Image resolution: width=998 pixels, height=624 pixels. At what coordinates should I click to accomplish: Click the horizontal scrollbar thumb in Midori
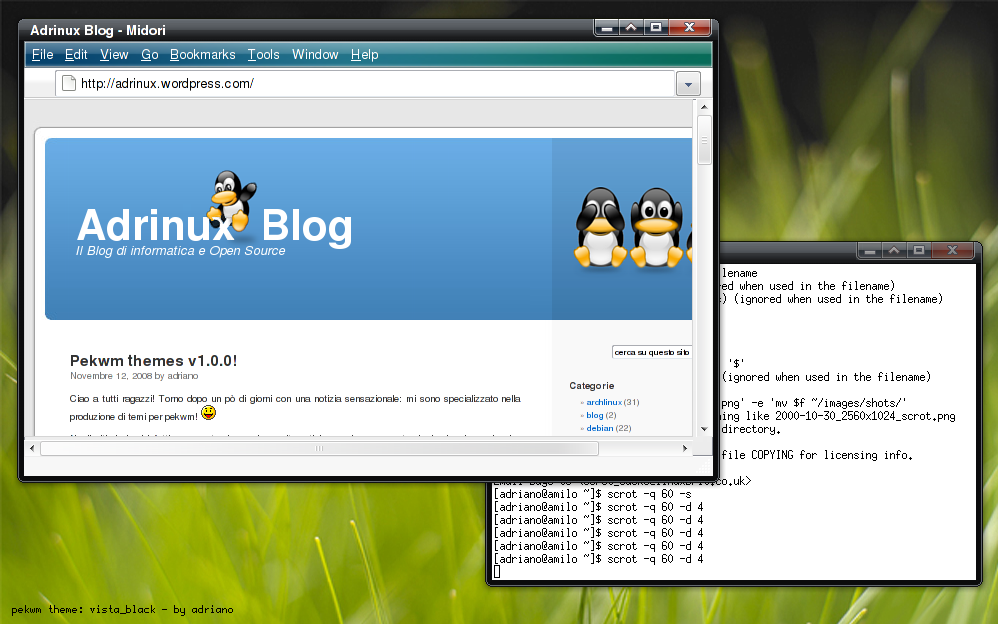(320, 448)
